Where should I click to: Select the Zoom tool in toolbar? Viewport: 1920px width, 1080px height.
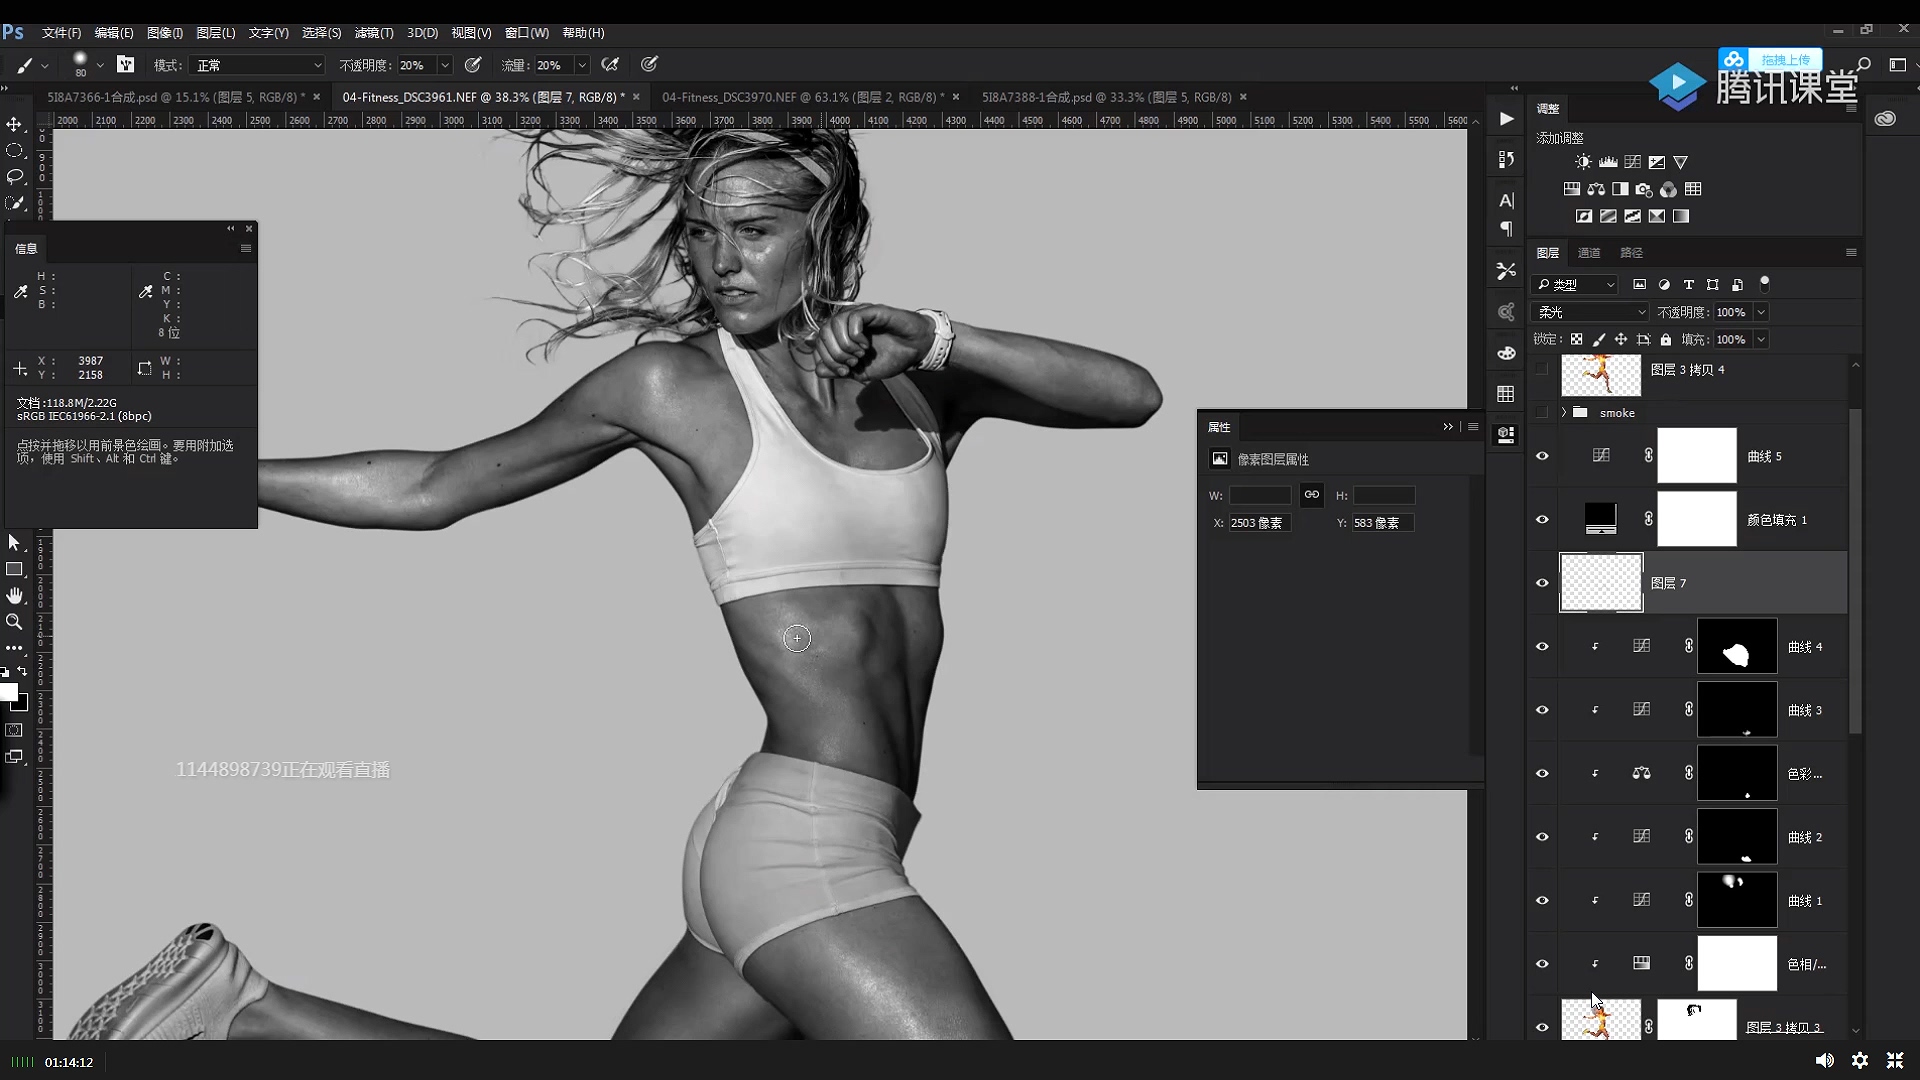click(x=14, y=621)
